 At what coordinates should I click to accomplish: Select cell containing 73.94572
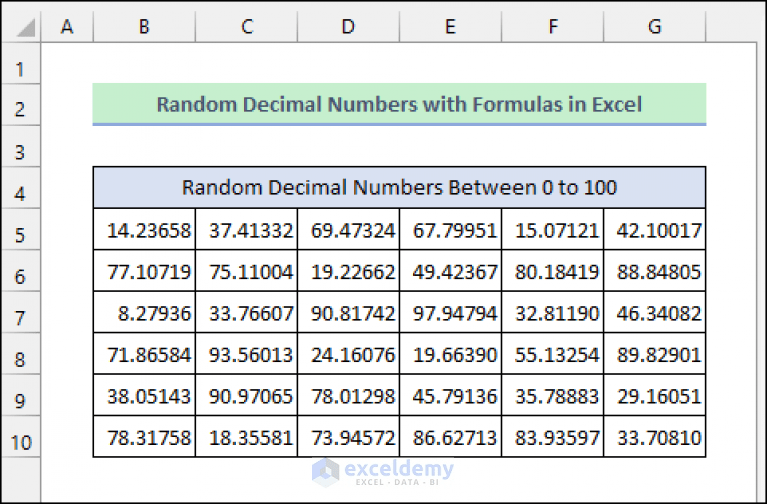point(348,437)
